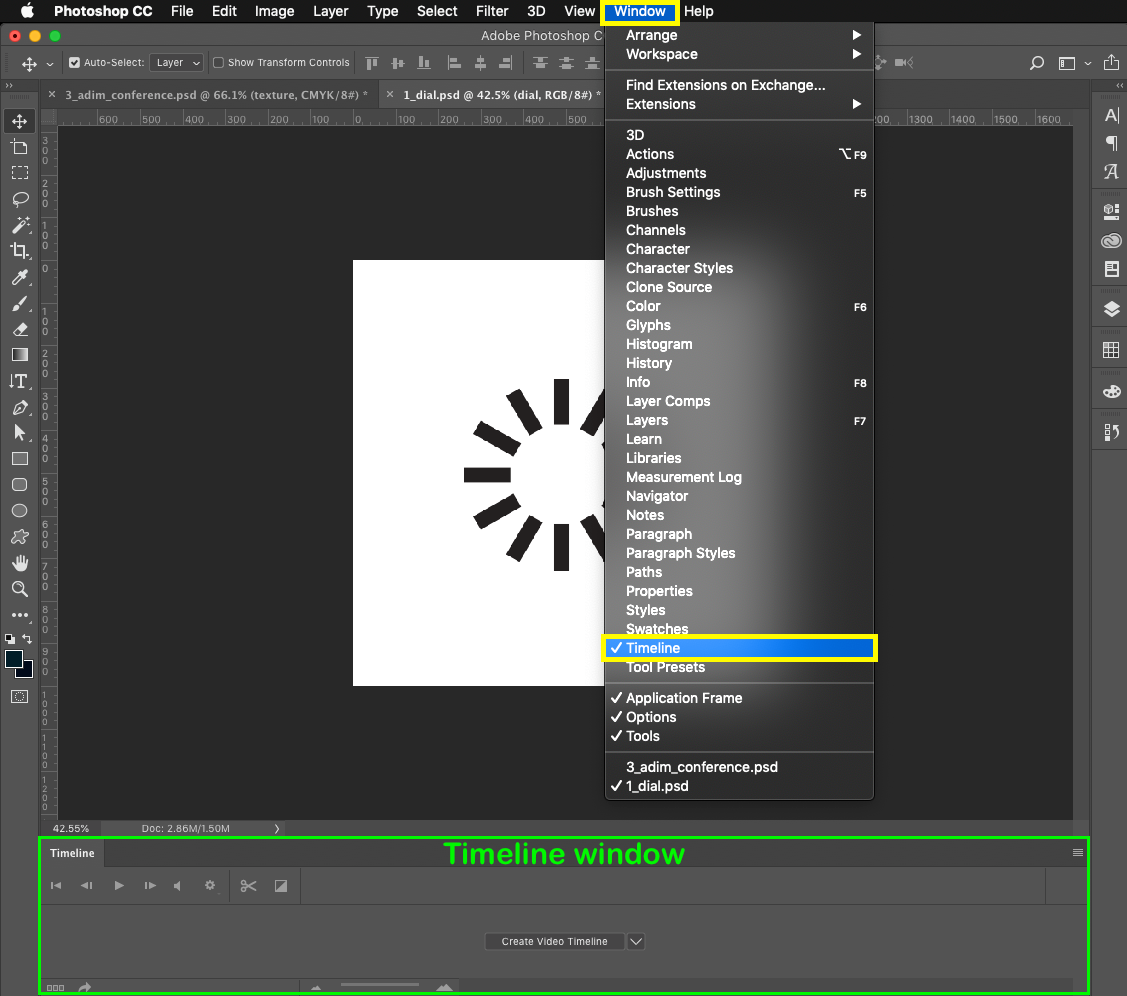Select the Magic Wand tool

[x=19, y=224]
